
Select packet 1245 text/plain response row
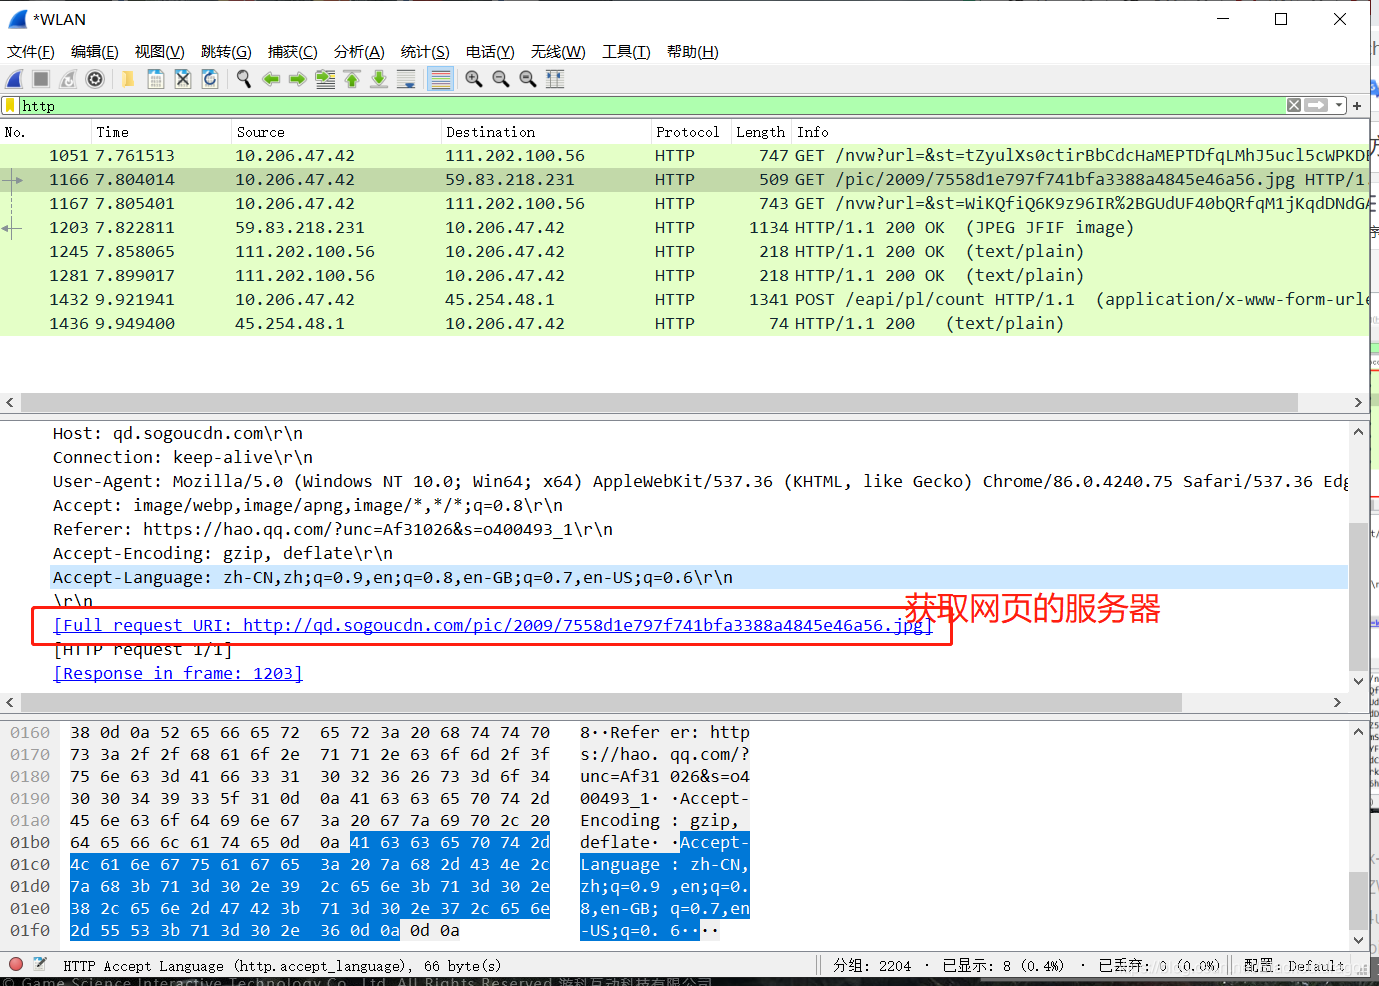click(x=684, y=251)
